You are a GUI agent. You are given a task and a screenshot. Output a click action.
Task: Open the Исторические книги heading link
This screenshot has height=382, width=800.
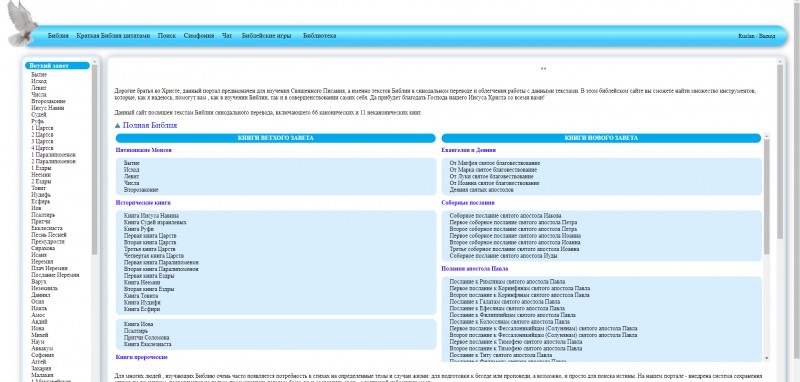coord(143,203)
